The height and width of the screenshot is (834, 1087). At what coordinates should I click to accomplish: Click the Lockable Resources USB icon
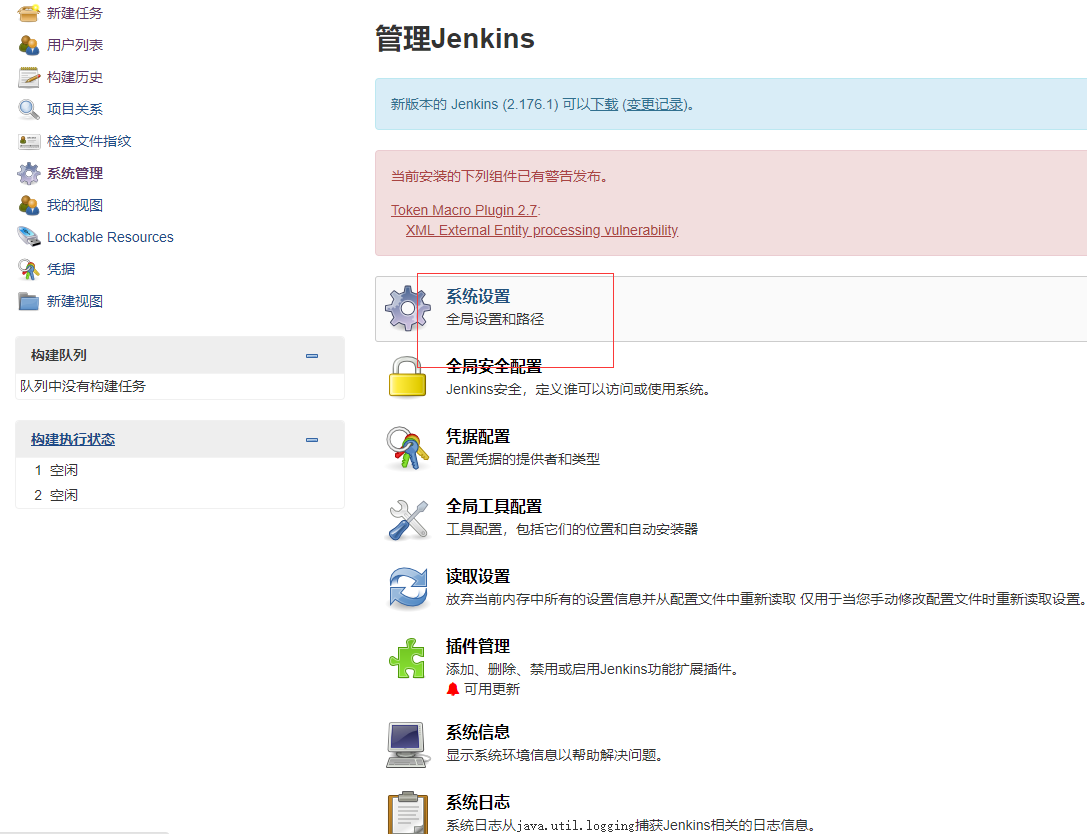[x=28, y=237]
